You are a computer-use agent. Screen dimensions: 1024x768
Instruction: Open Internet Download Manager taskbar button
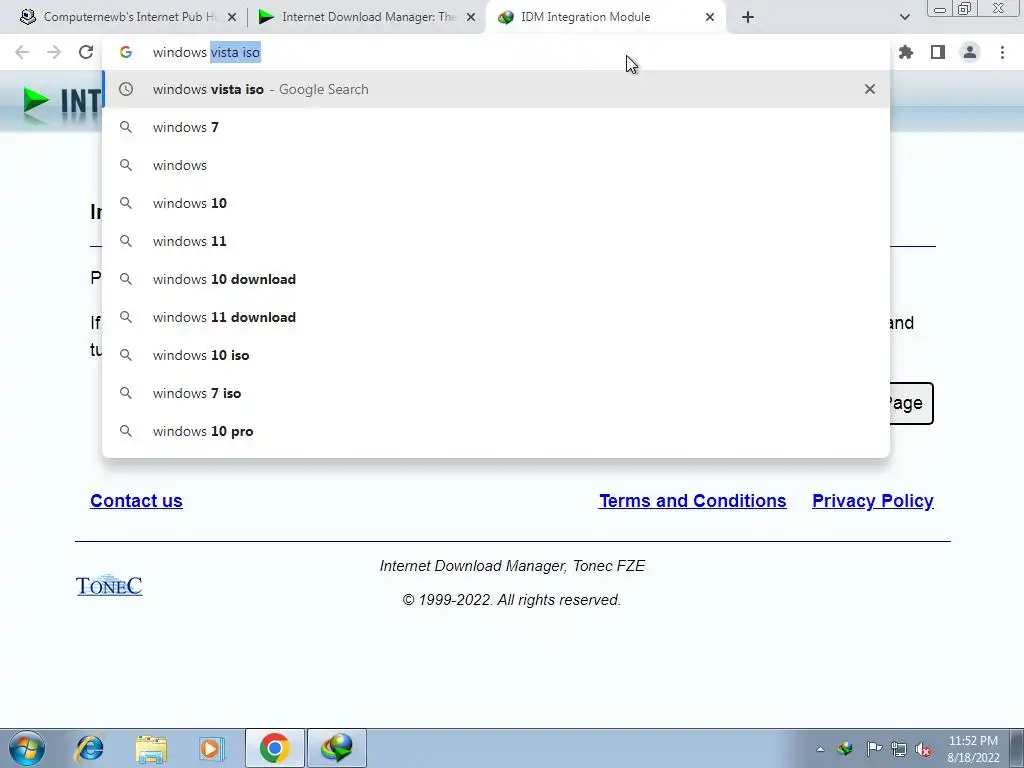[x=337, y=748]
